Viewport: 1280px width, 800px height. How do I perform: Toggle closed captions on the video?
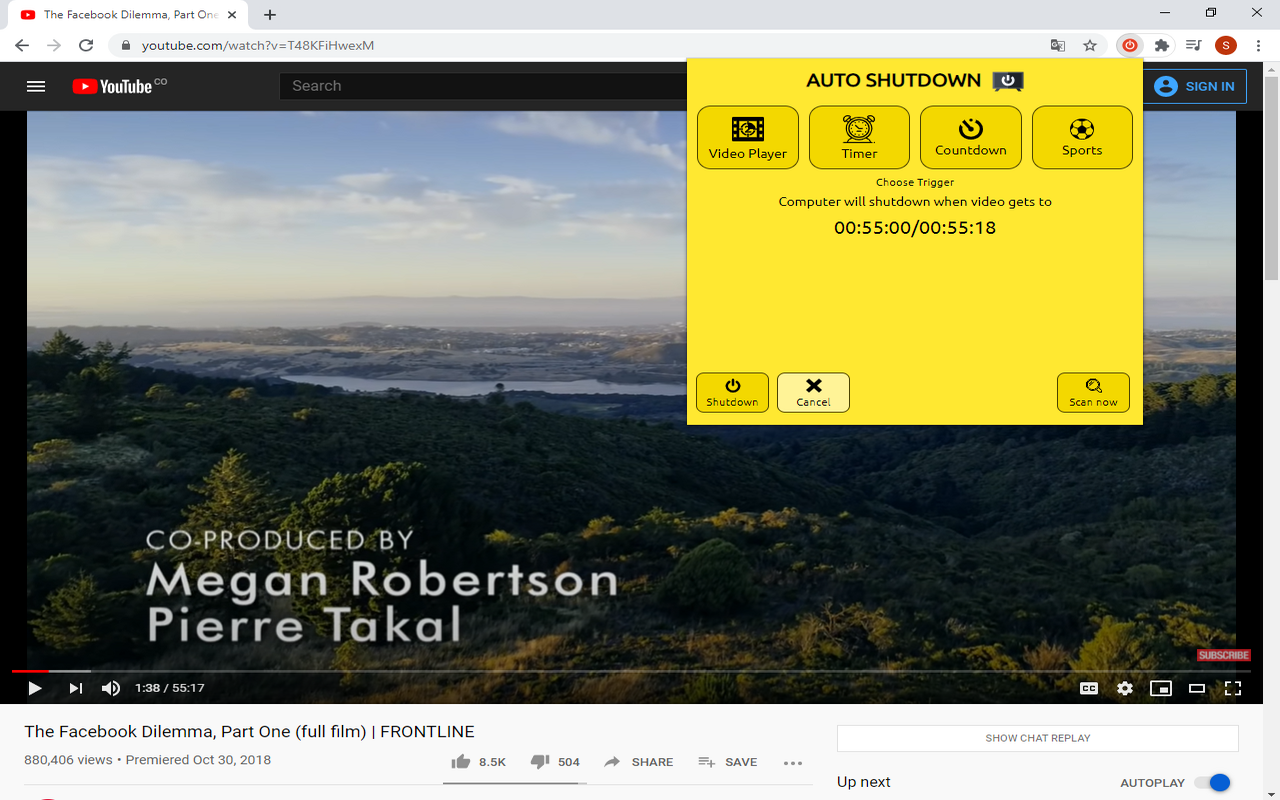coord(1089,688)
